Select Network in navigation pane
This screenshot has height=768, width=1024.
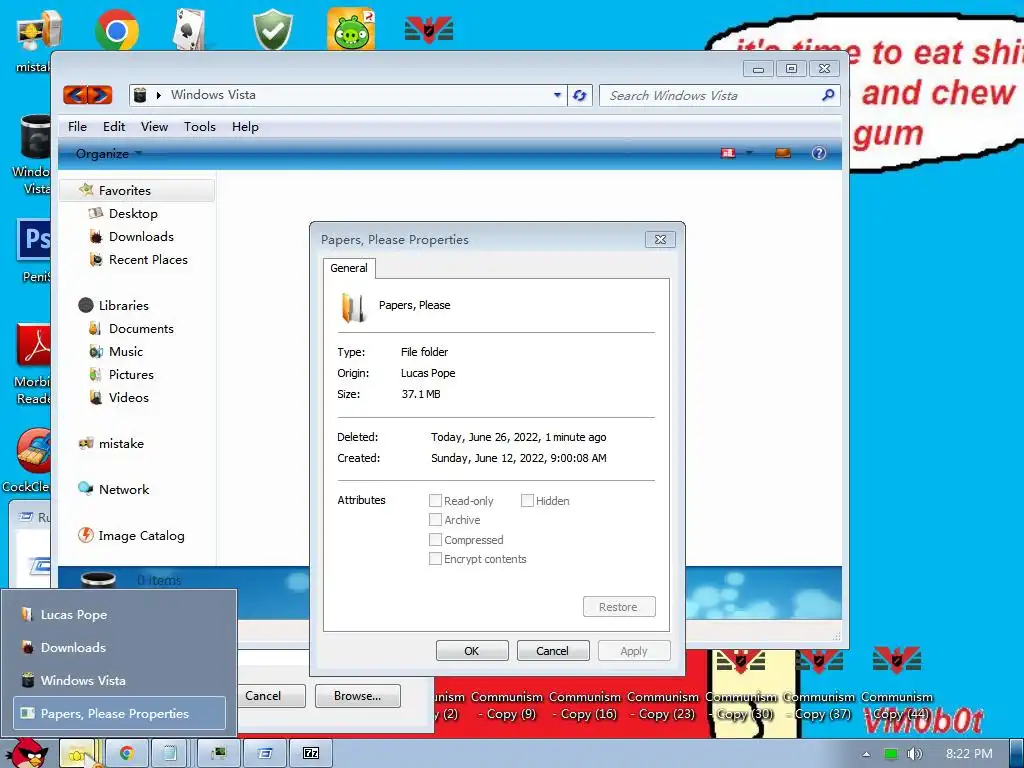pos(124,489)
